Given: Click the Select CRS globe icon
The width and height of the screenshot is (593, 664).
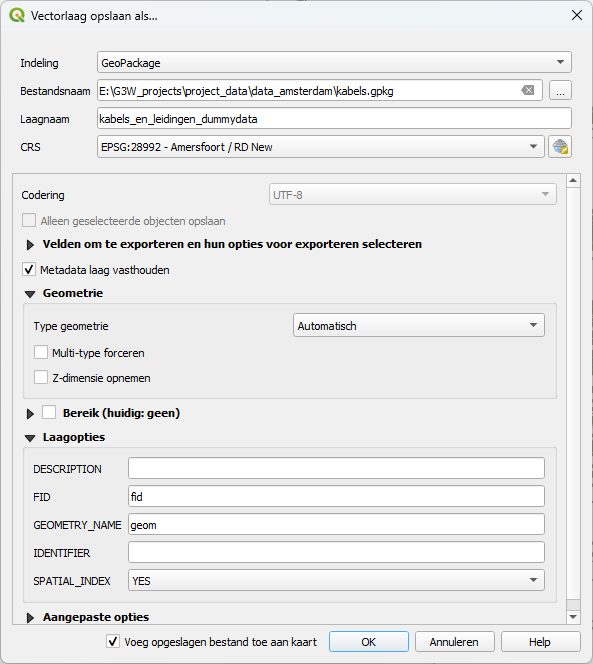Looking at the screenshot, I should (x=560, y=147).
